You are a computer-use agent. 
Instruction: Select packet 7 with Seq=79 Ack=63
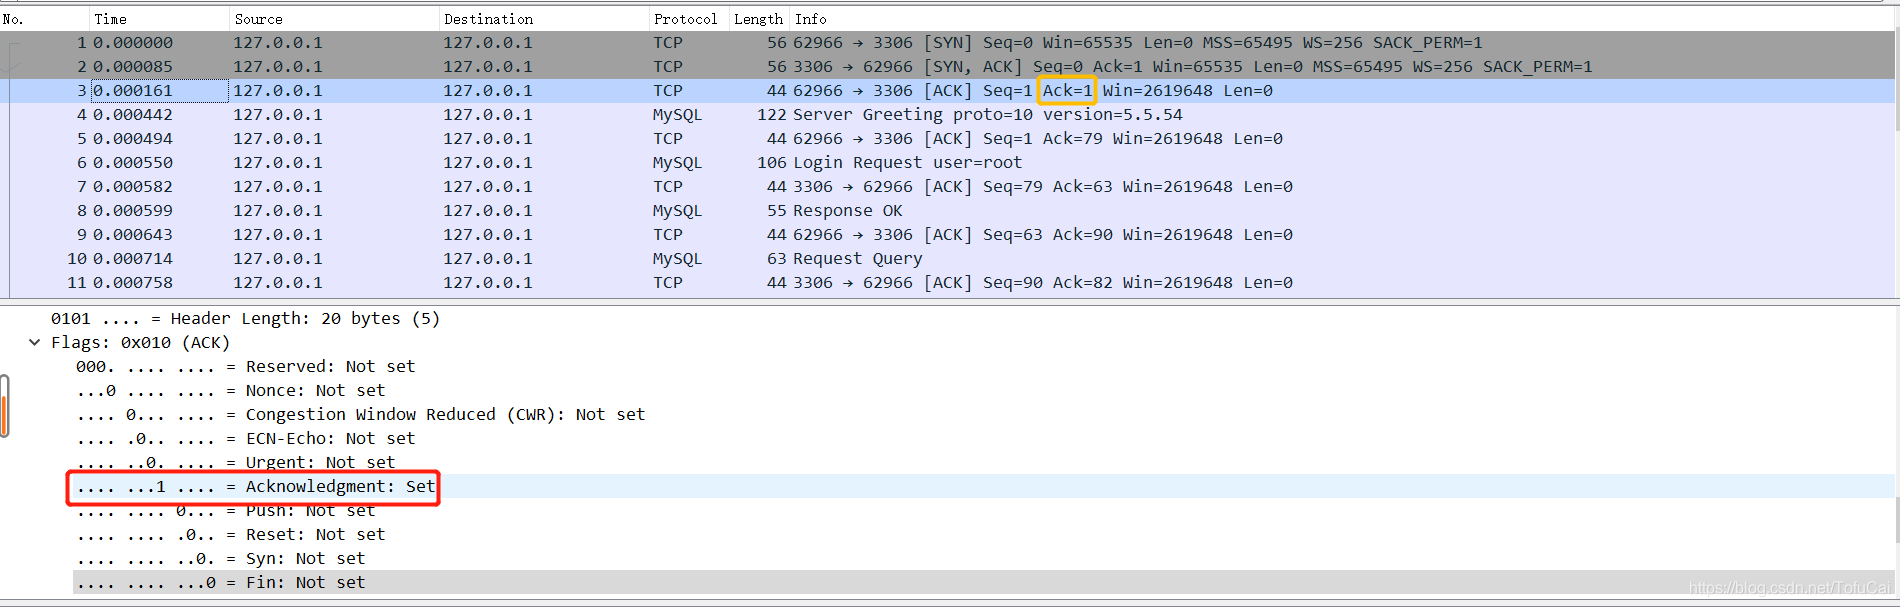tap(948, 187)
